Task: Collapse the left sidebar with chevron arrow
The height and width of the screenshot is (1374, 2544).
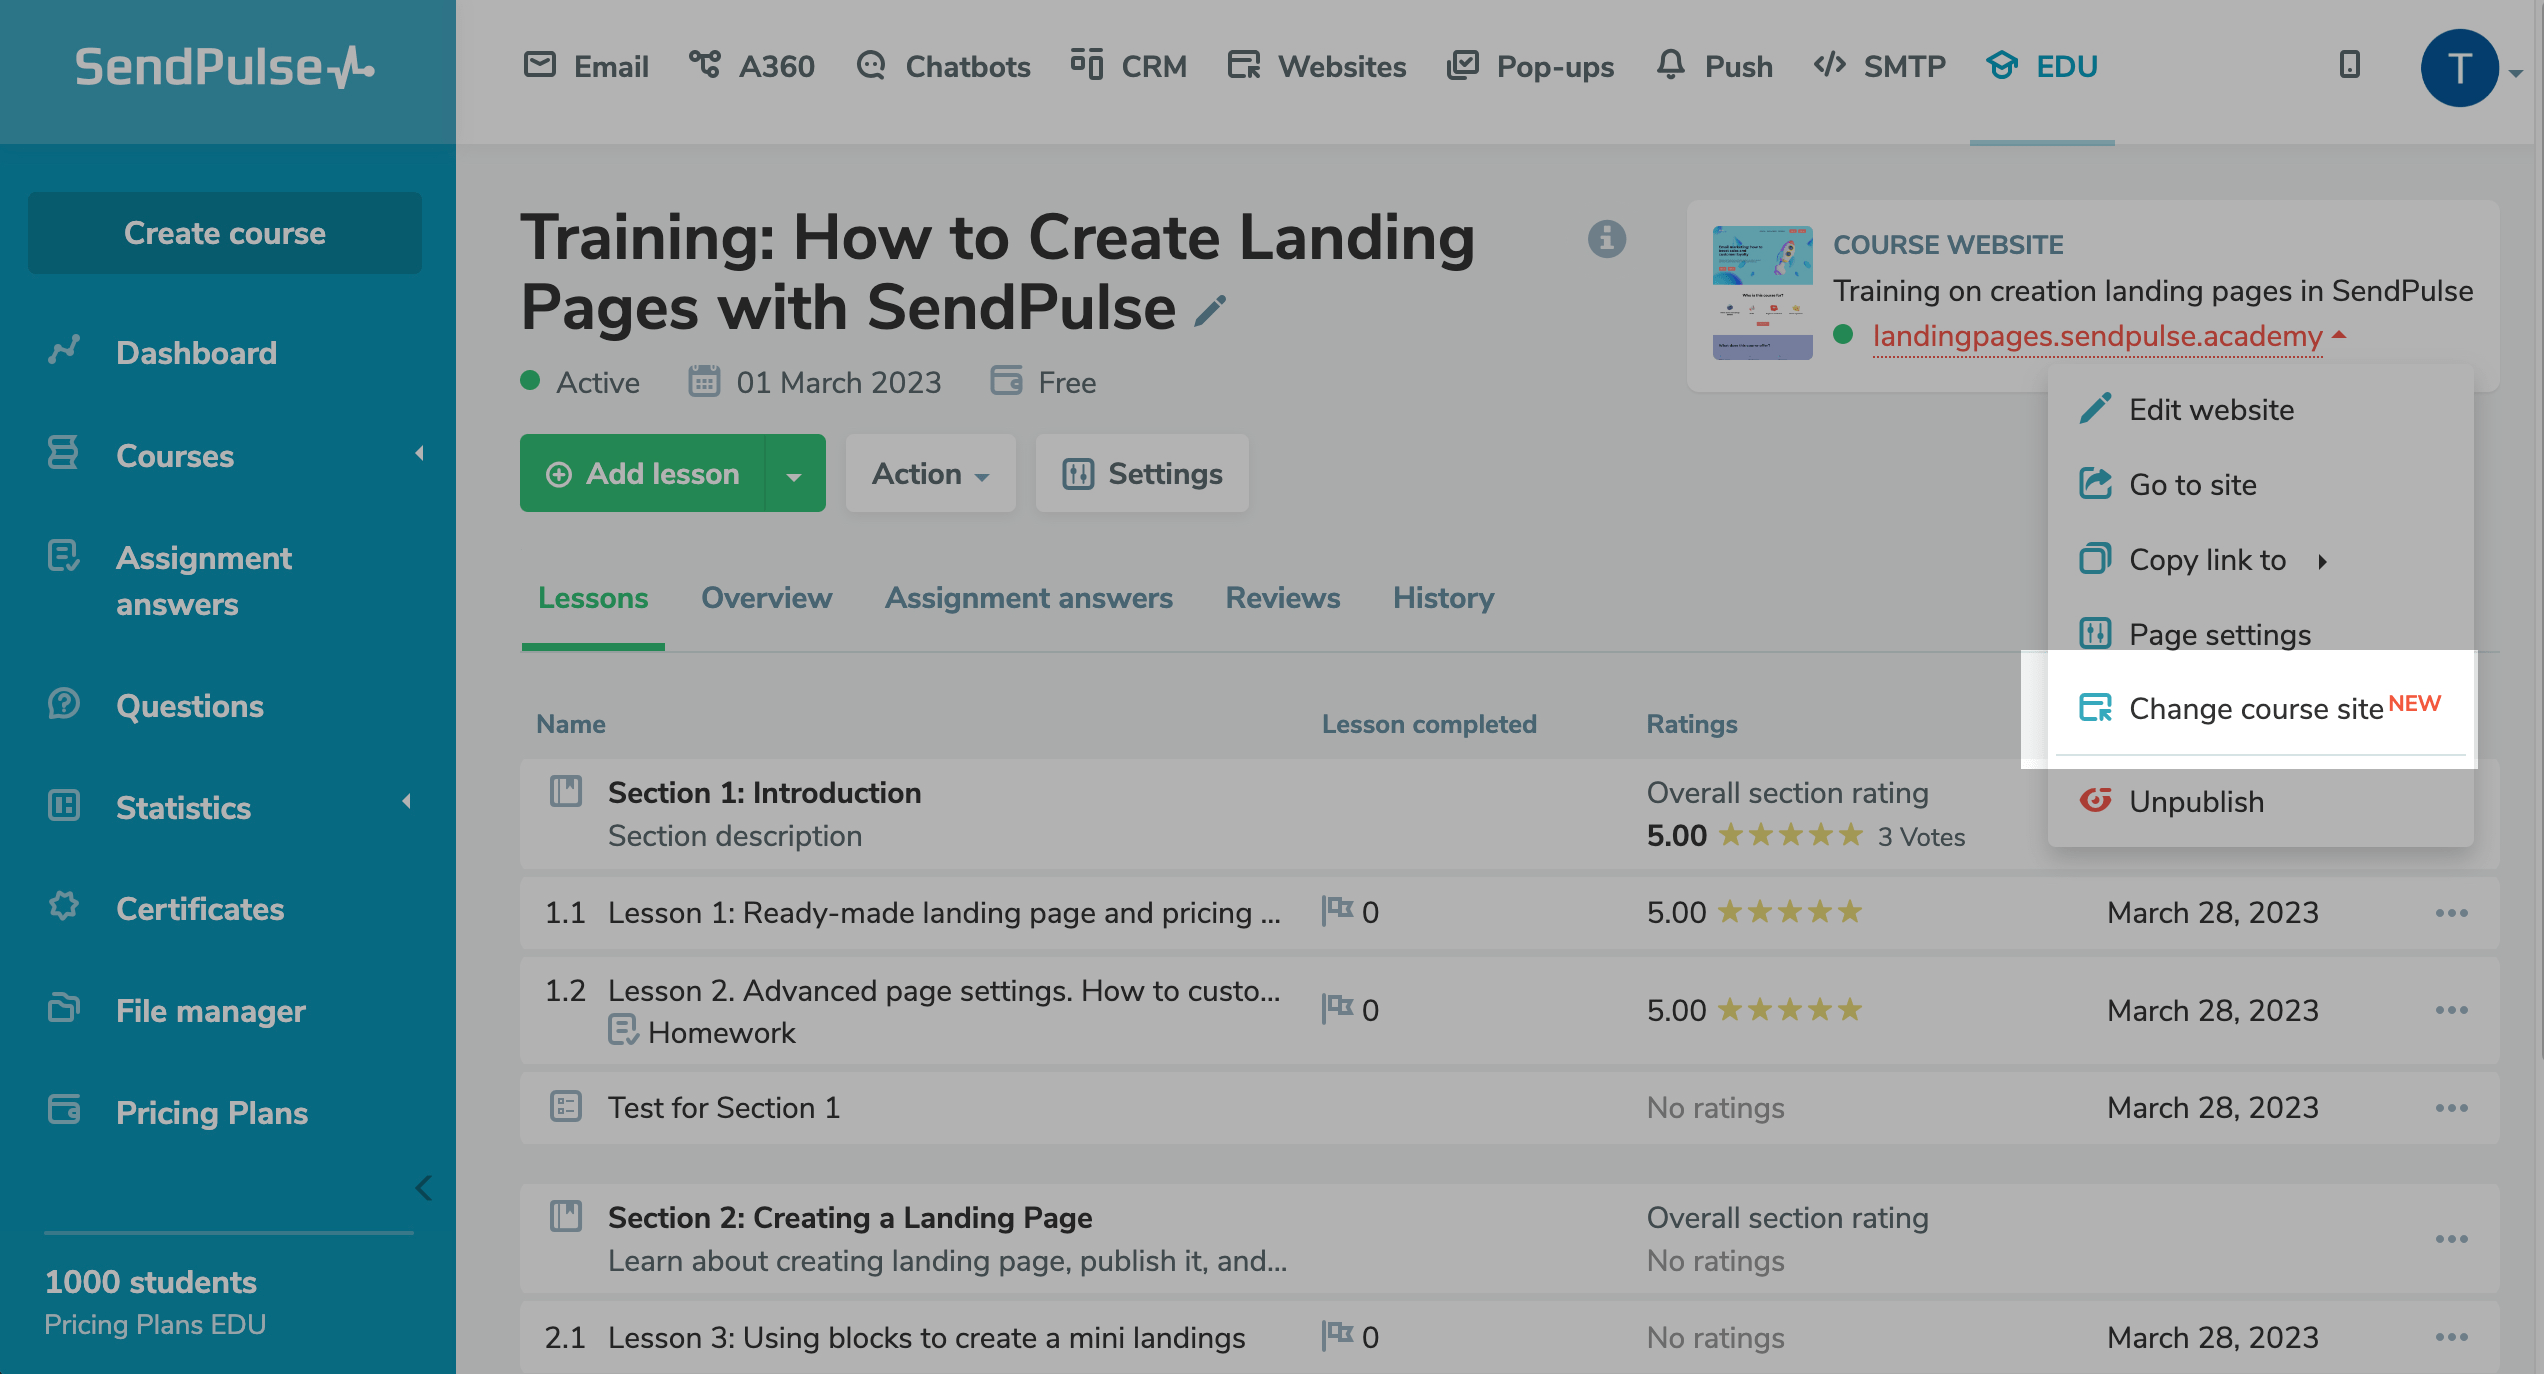Action: tap(423, 1188)
